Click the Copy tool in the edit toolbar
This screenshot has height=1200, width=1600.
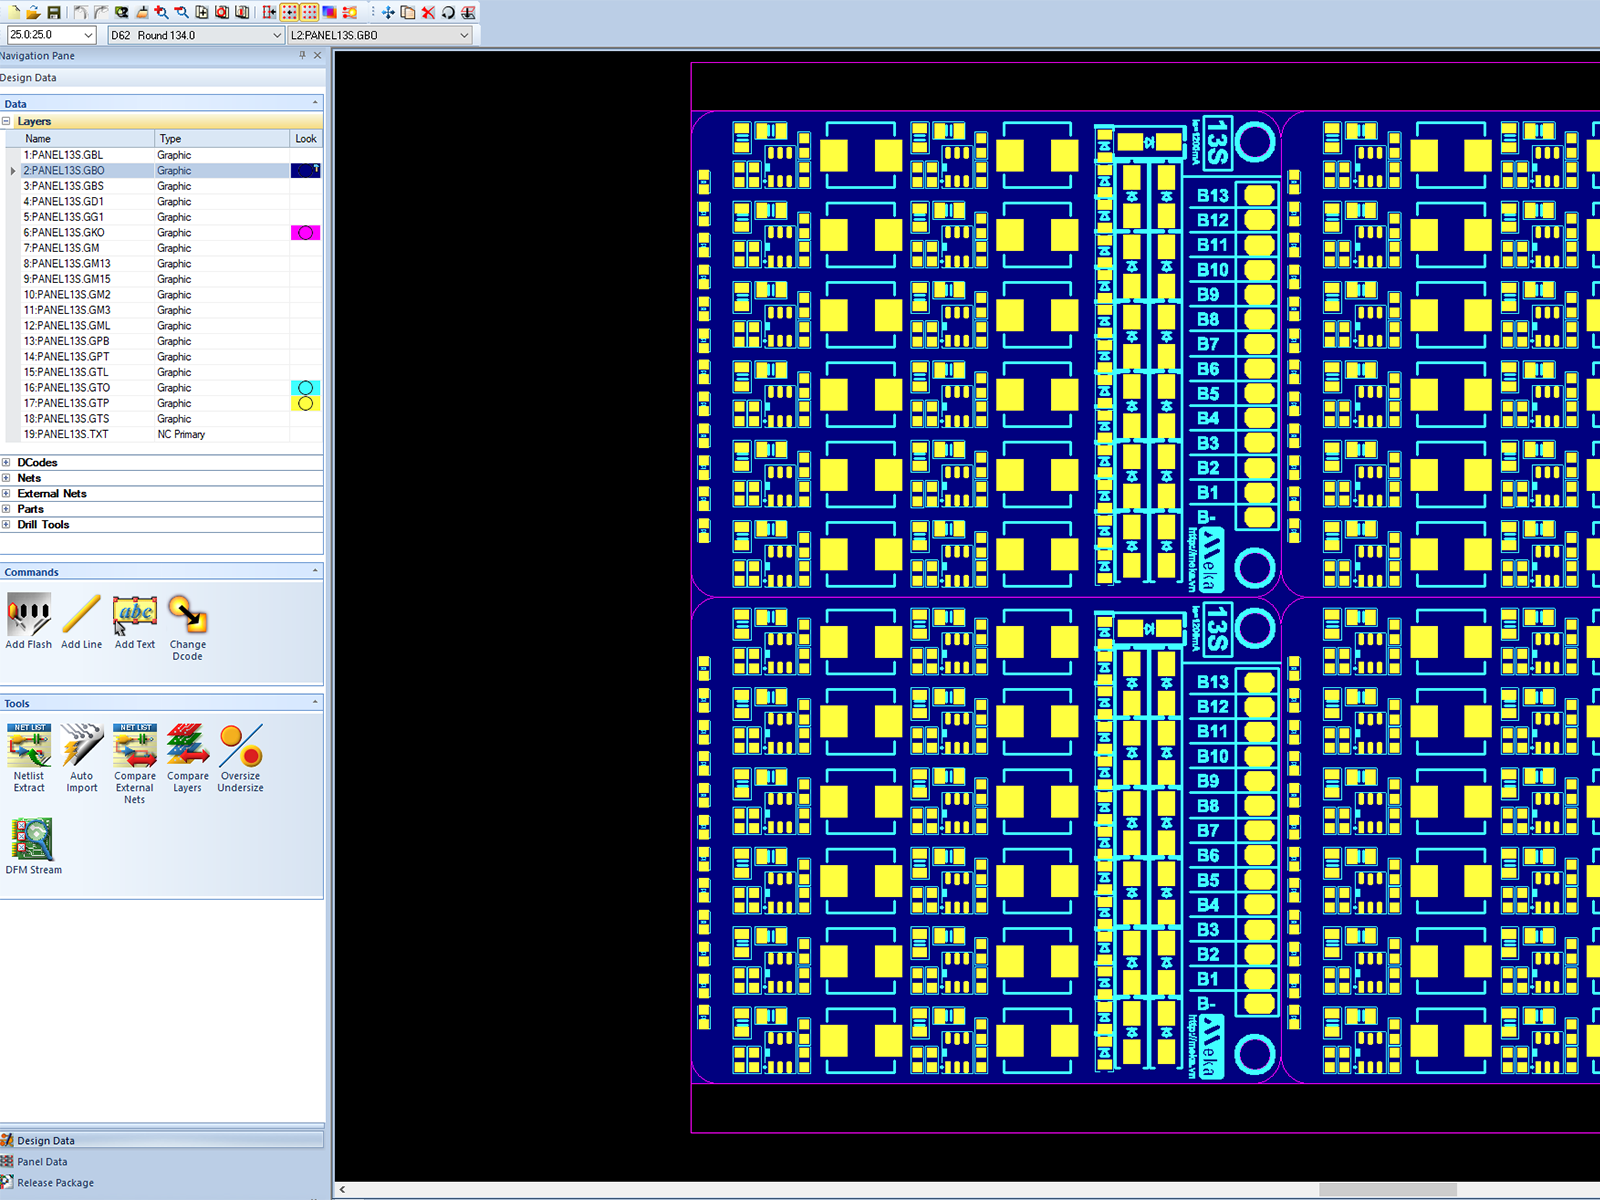[x=408, y=12]
